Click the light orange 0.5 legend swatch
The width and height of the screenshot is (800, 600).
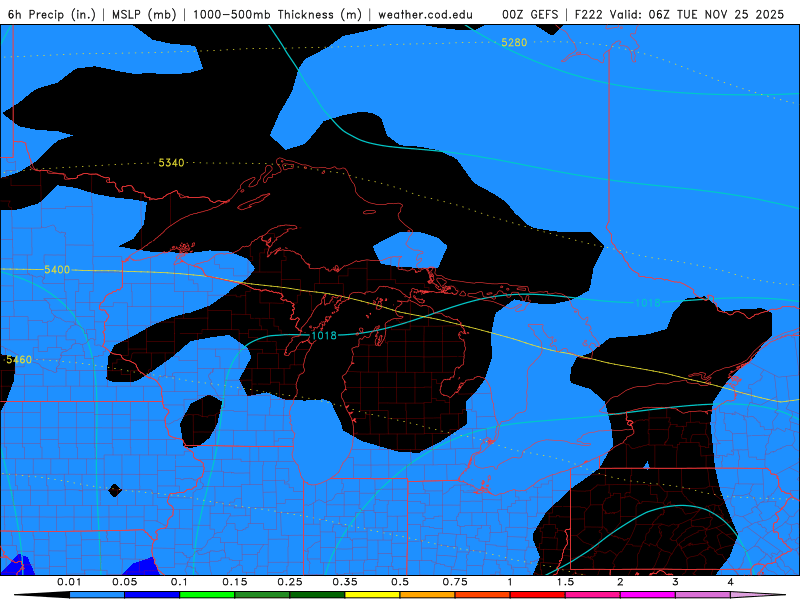tap(428, 595)
